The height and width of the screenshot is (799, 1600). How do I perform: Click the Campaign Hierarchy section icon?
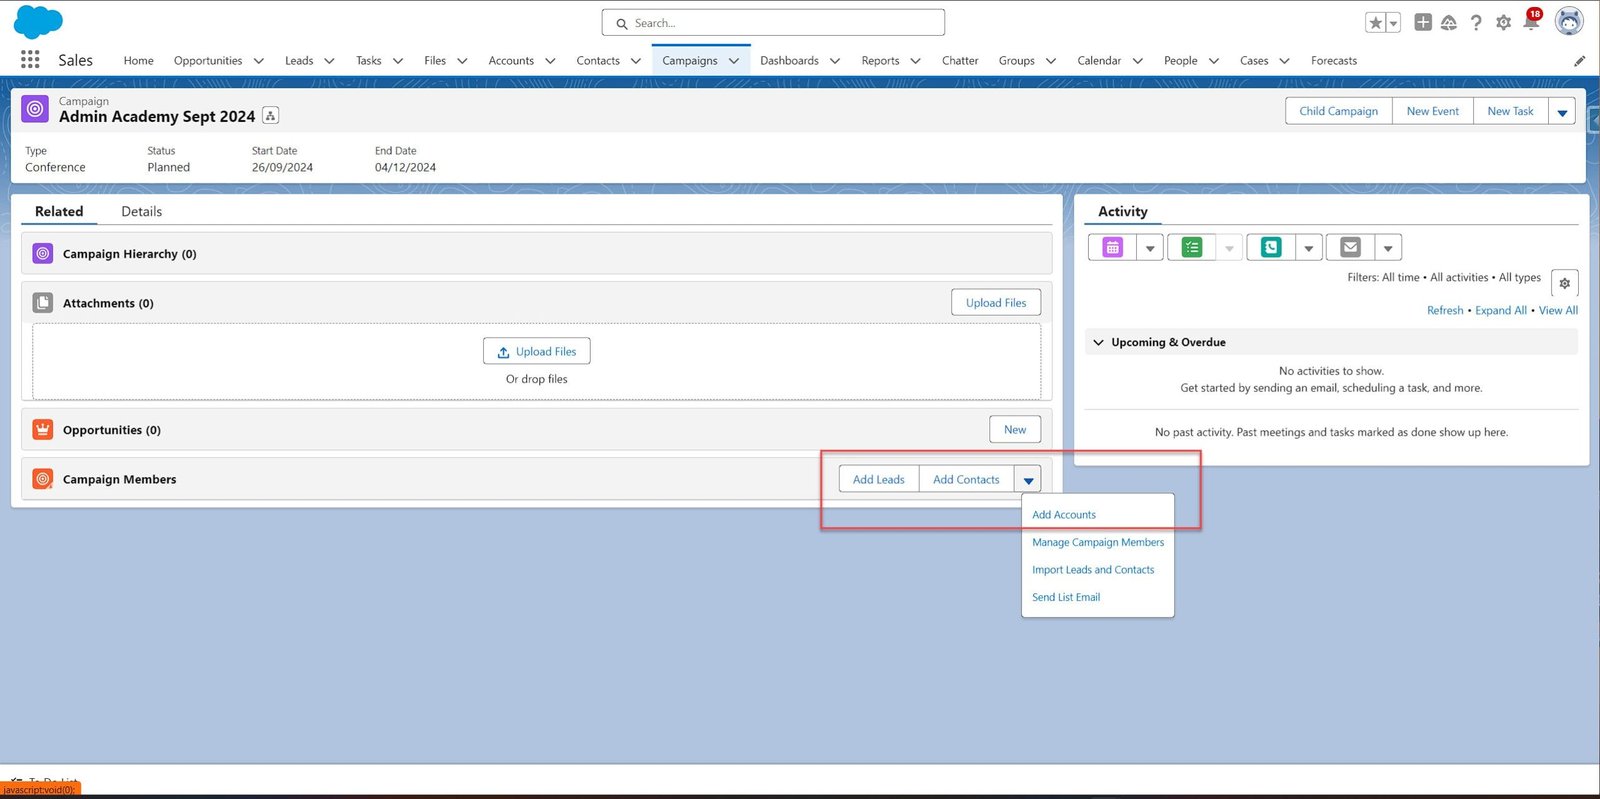(x=43, y=254)
